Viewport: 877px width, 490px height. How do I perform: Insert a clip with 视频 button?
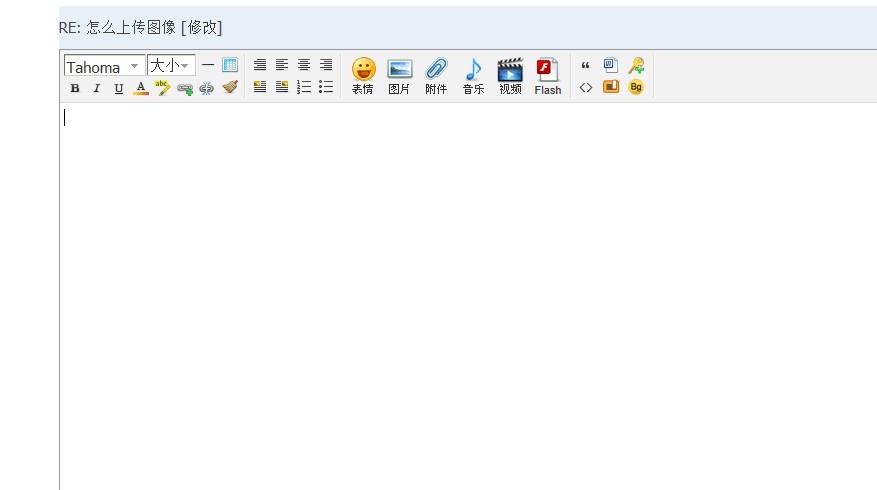click(510, 76)
